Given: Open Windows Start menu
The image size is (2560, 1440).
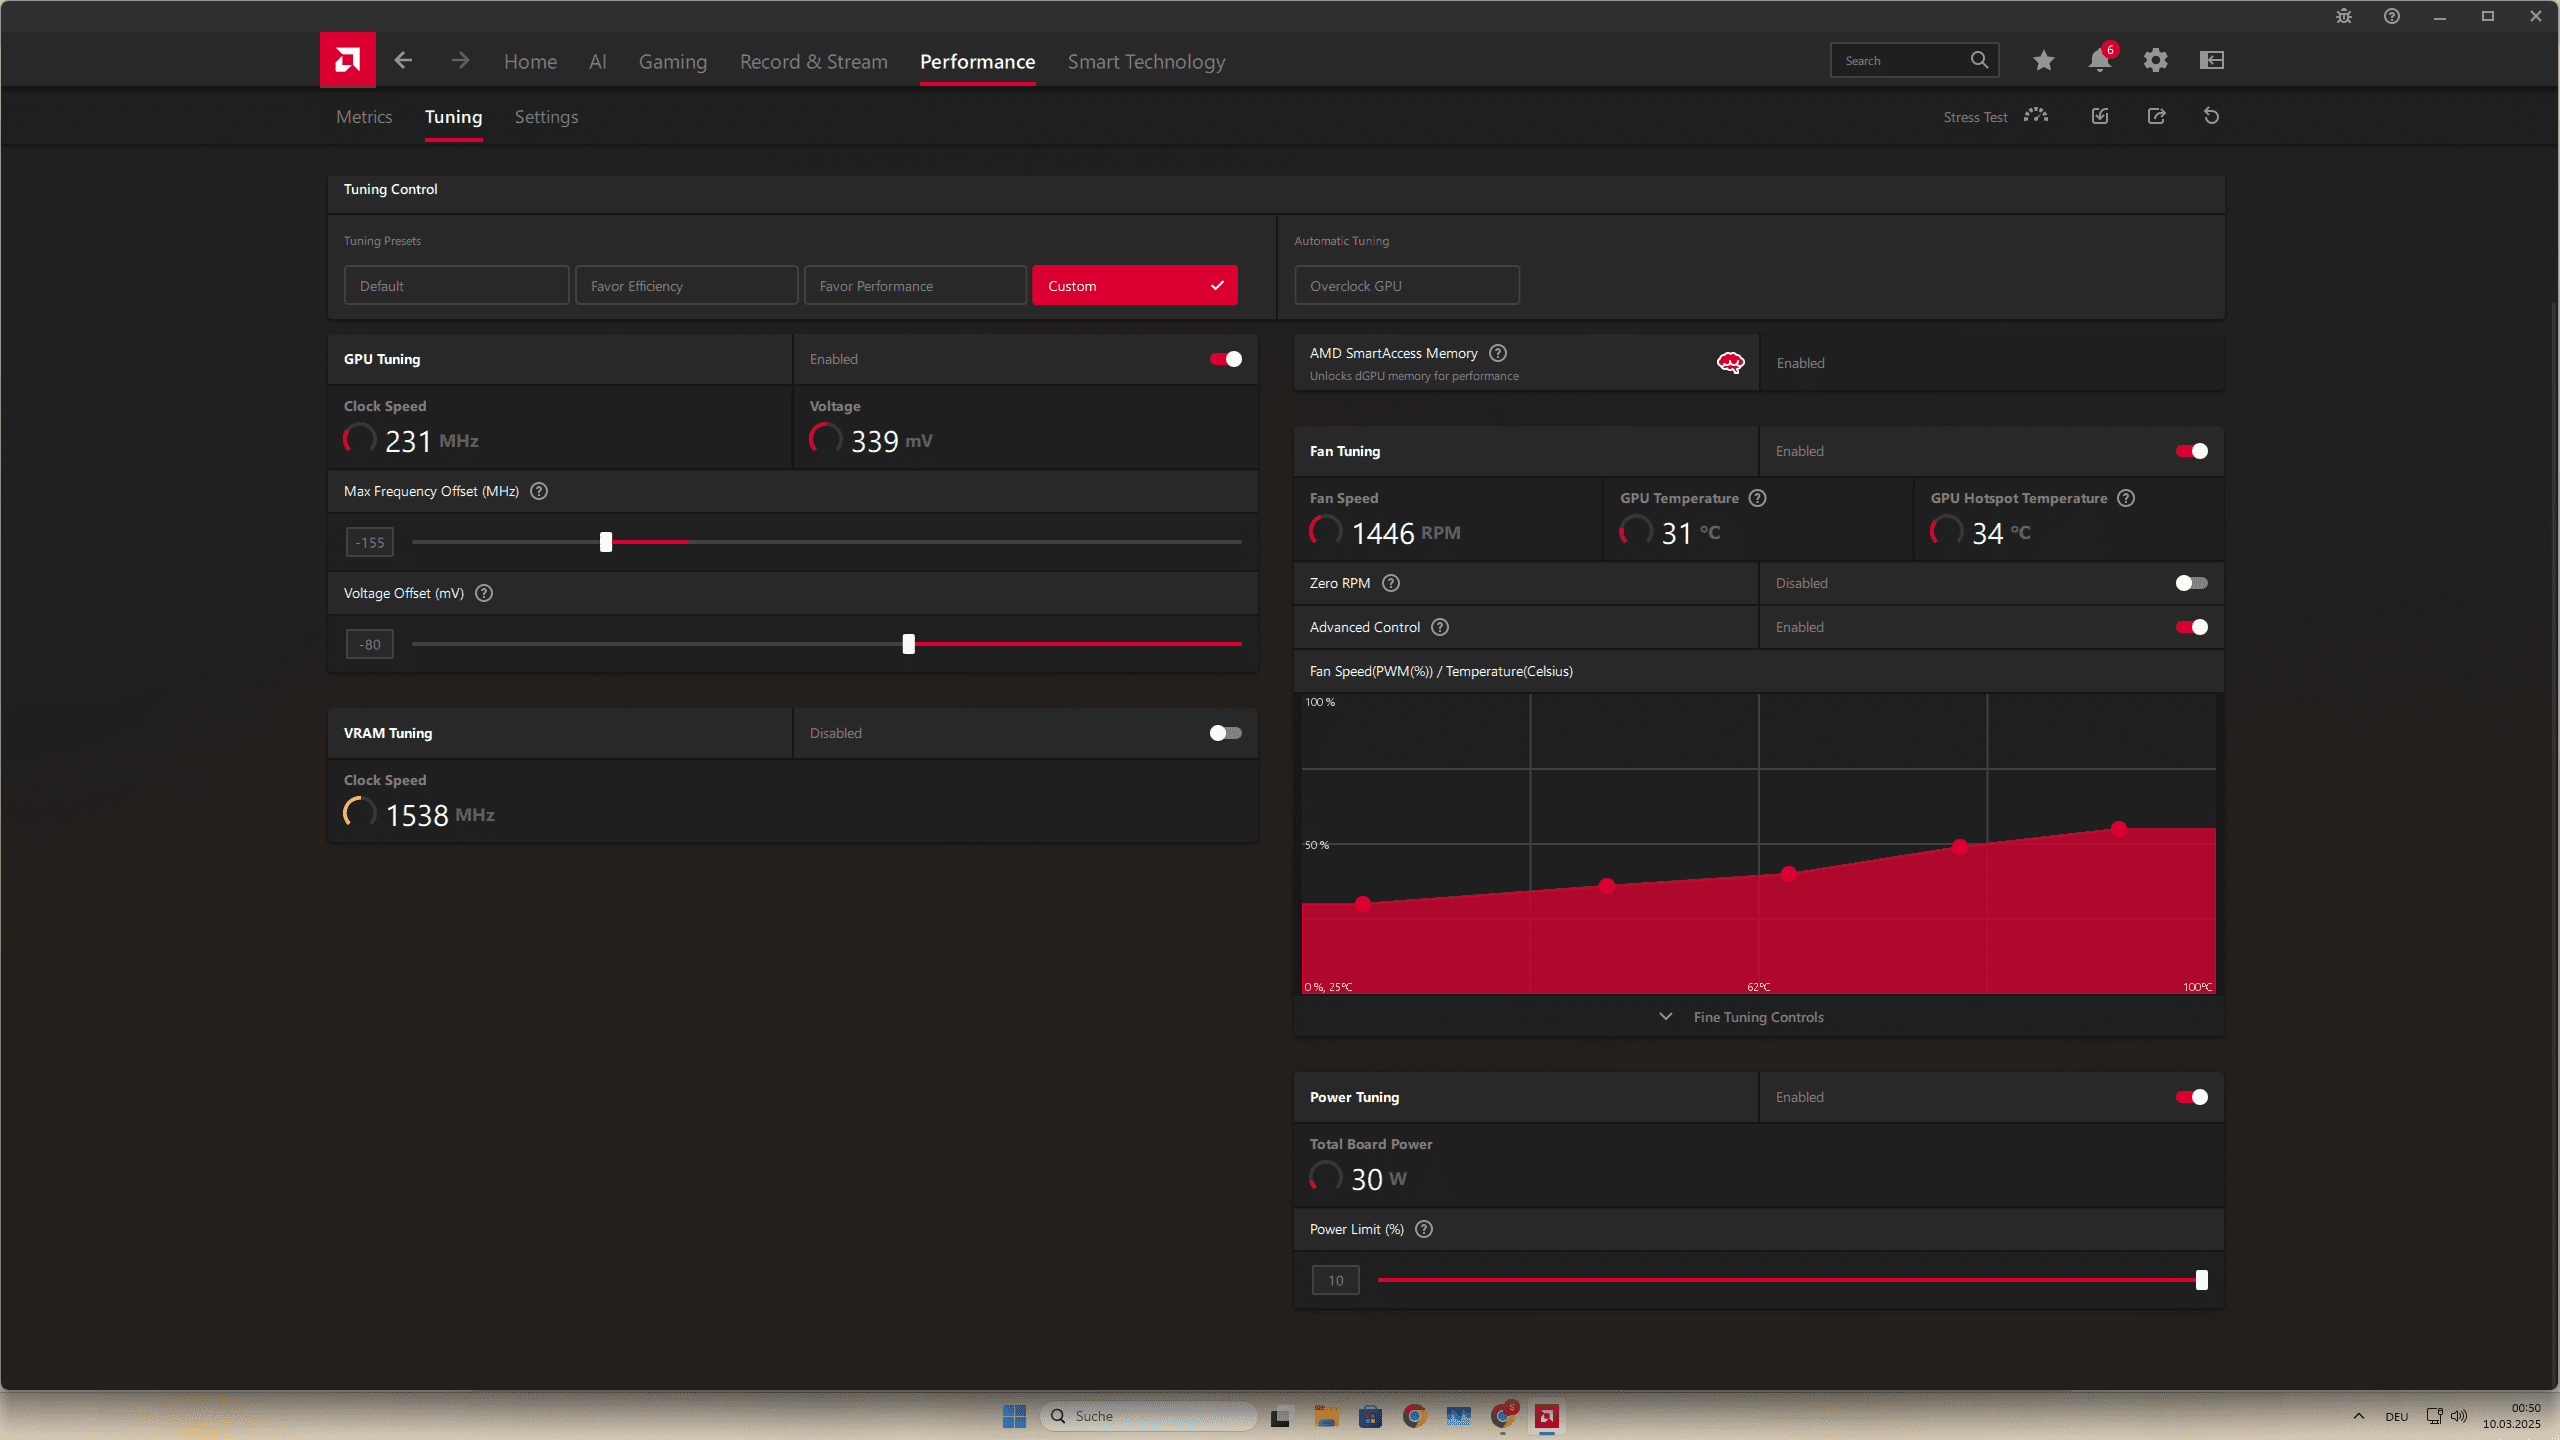Looking at the screenshot, I should point(1014,1416).
